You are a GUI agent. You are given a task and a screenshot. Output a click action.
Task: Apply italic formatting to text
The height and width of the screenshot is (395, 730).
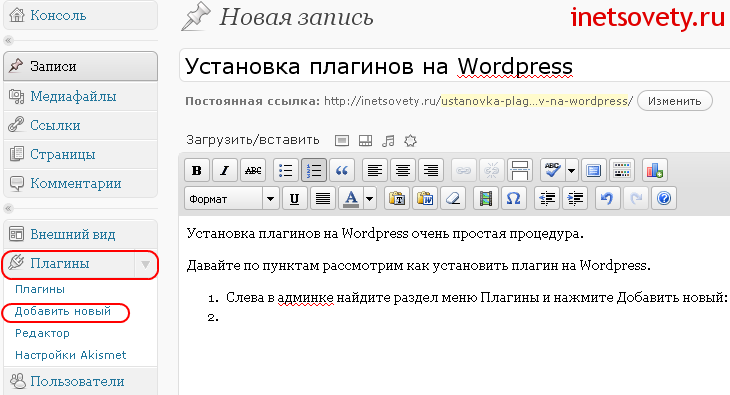tap(225, 170)
